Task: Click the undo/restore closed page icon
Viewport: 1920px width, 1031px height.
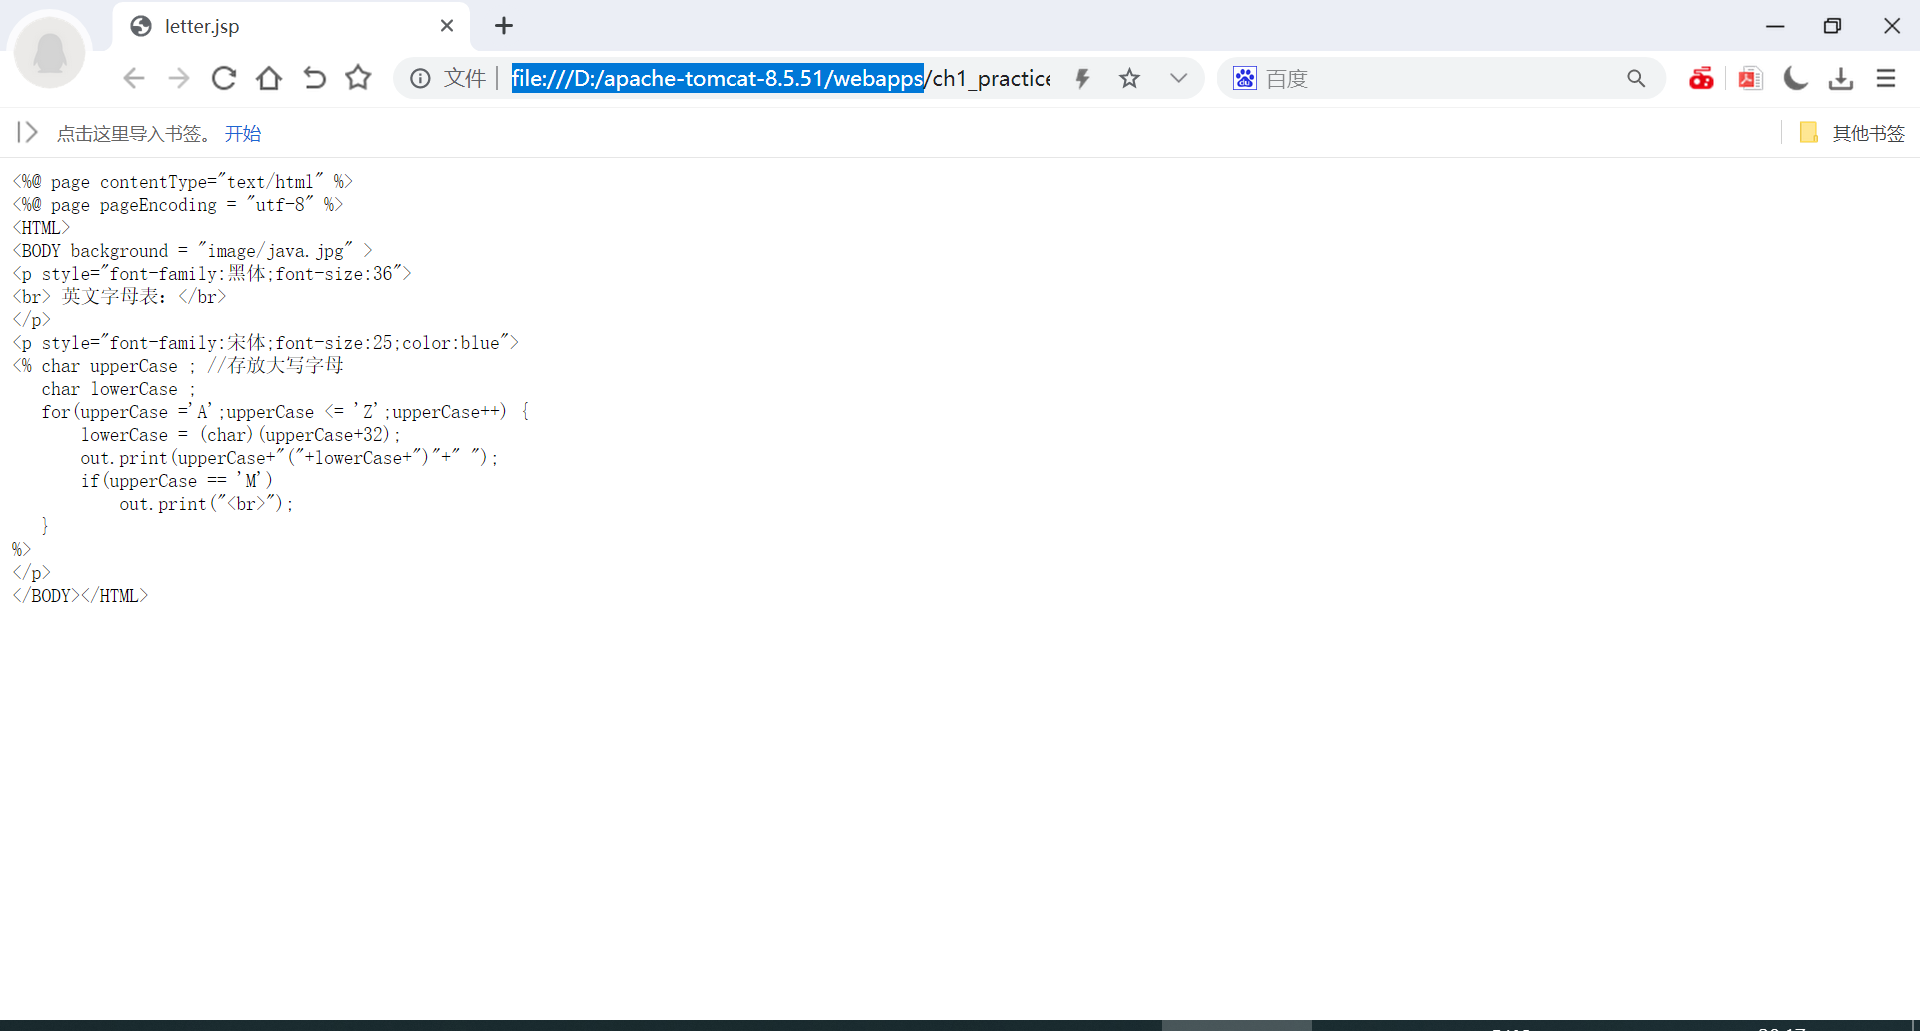Action: tap(314, 78)
